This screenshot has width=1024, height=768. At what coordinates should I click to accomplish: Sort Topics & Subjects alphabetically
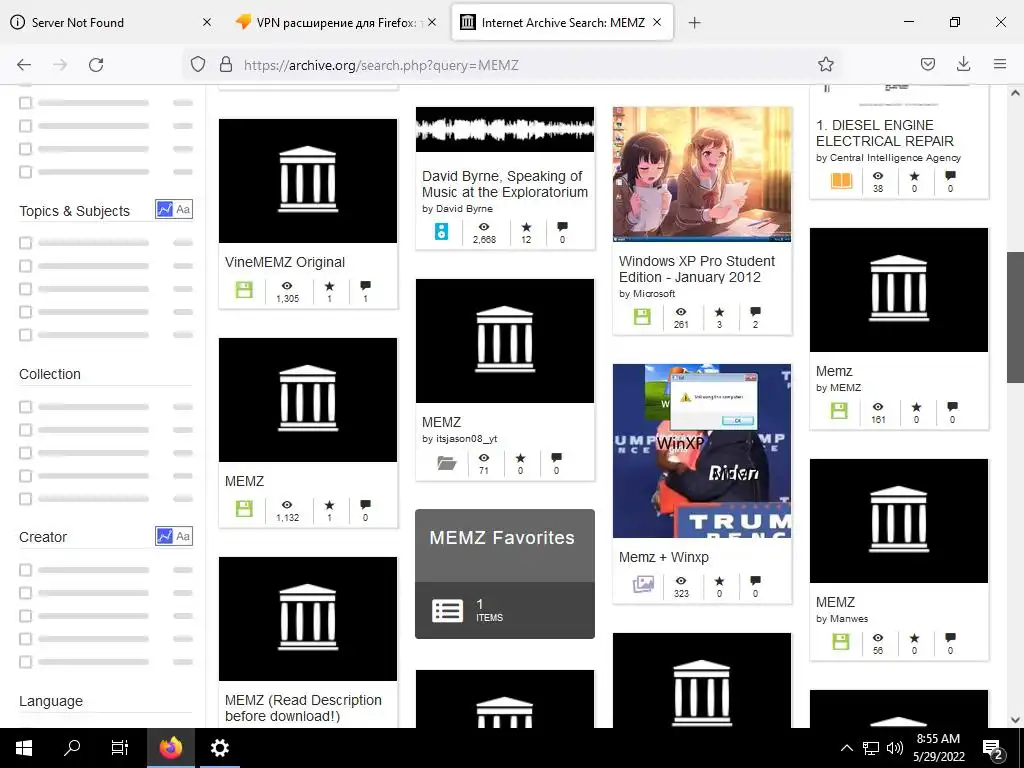(x=184, y=210)
